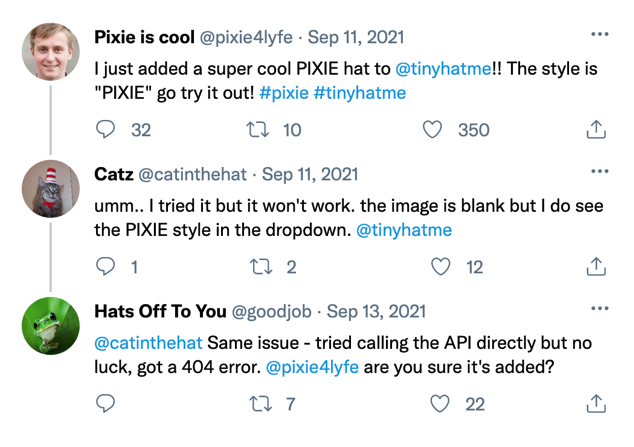Open more options on Catz's tweet
The image size is (634, 447).
[x=599, y=171]
